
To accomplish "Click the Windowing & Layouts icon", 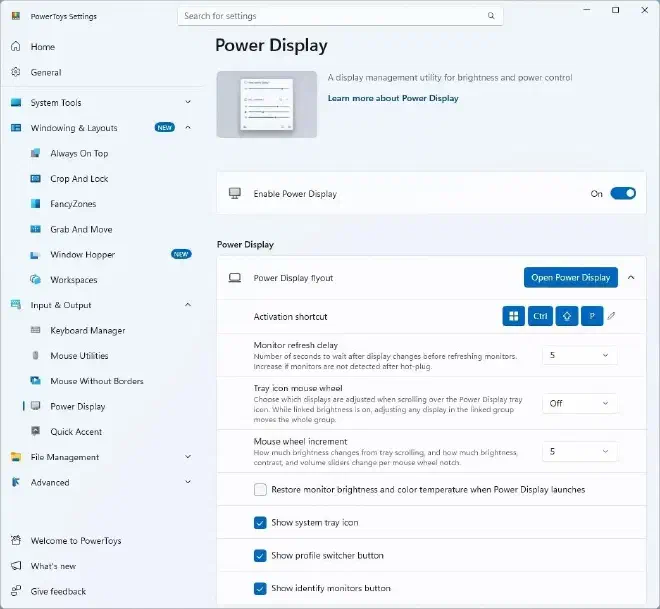I will pyautogui.click(x=16, y=128).
